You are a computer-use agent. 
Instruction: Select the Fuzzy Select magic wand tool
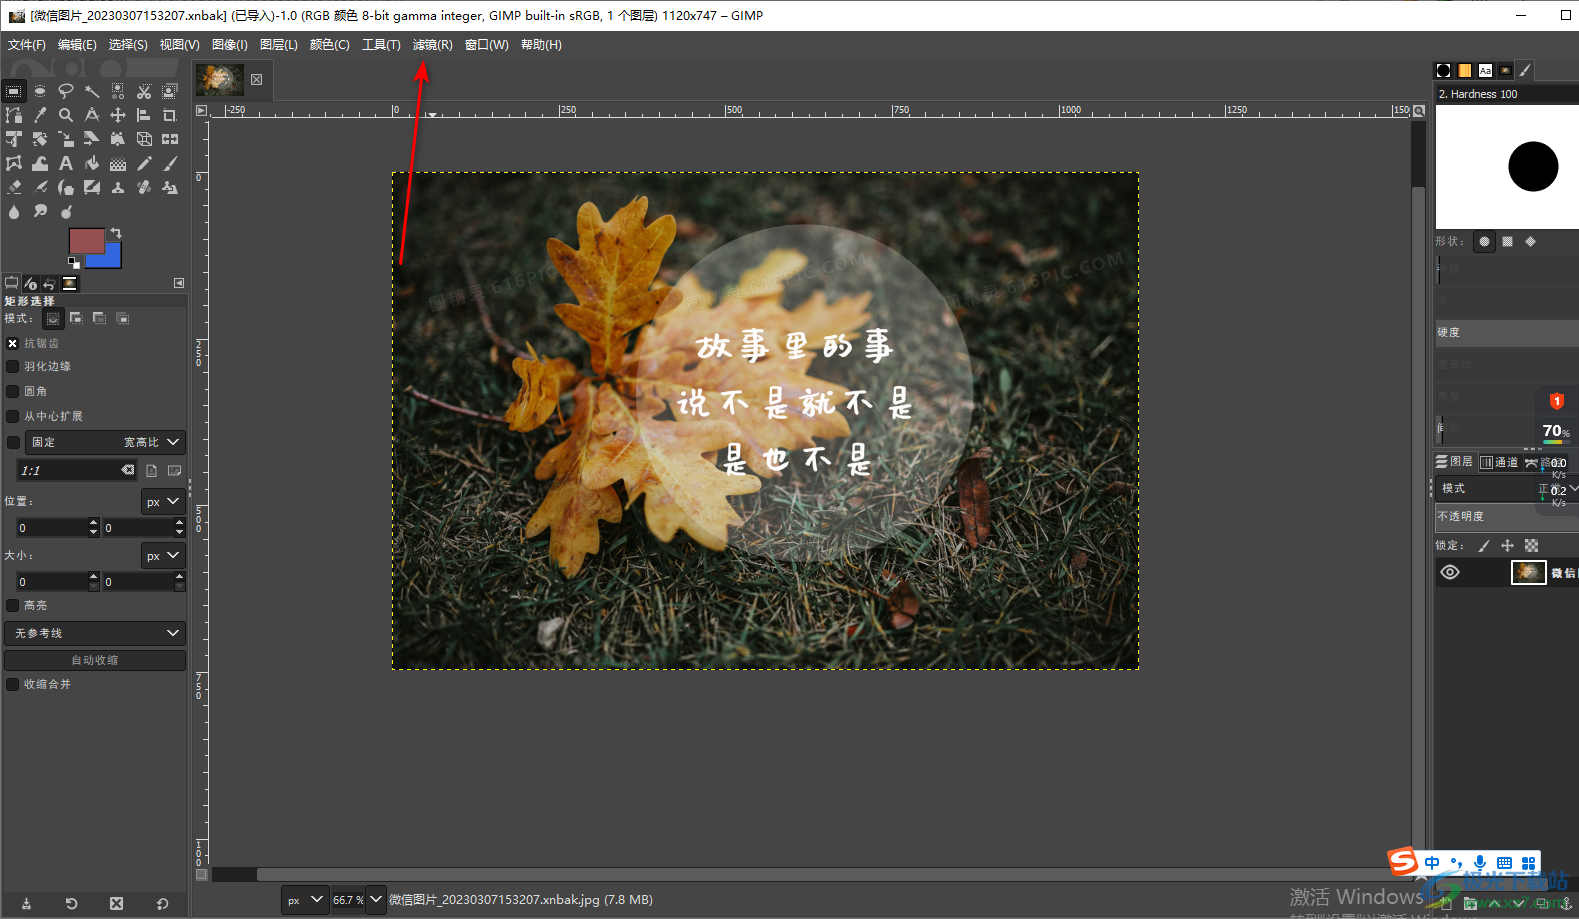pyautogui.click(x=92, y=91)
